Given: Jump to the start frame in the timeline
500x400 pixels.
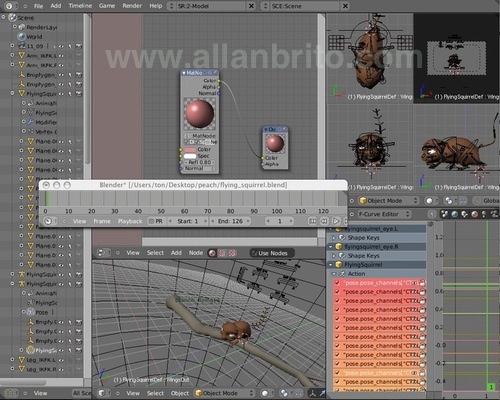Looking at the screenshot, I should [x=312, y=221].
